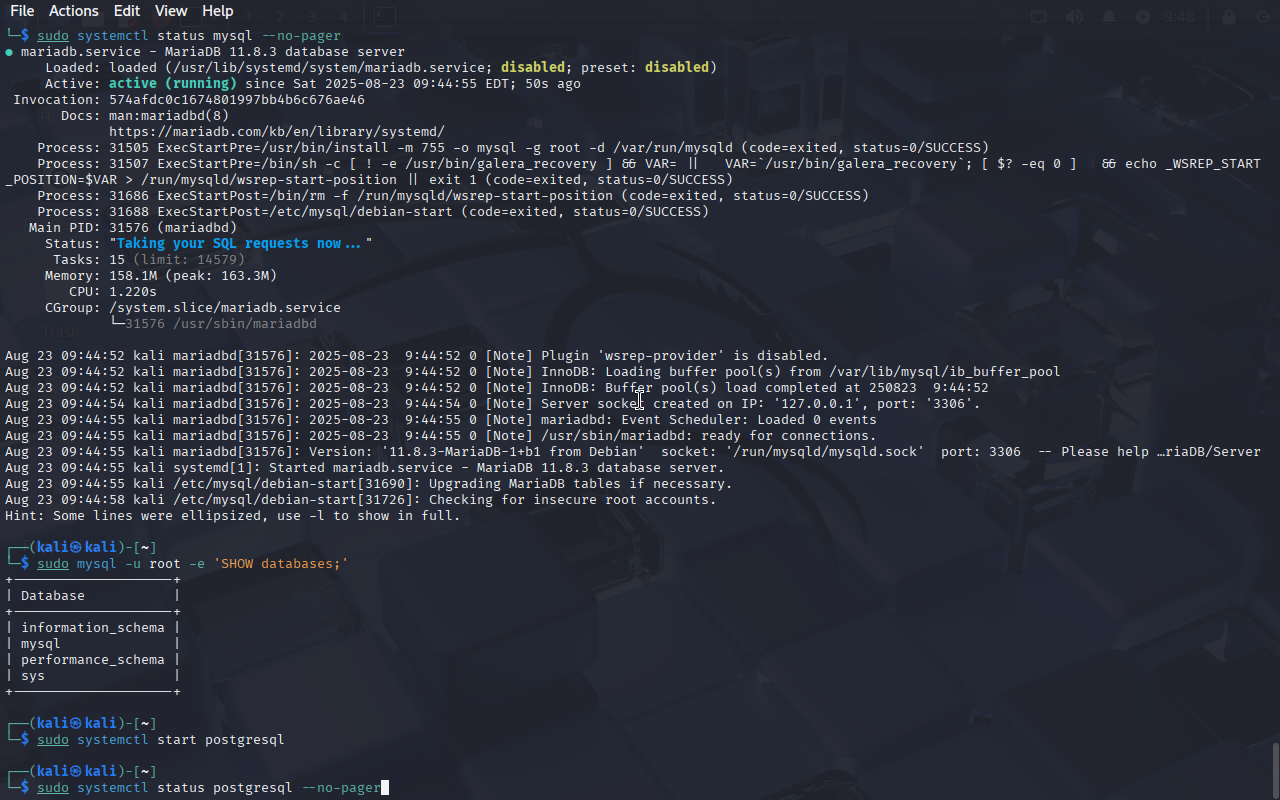1280x800 pixels.
Task: Select the 'performance_schema' database row
Action: [x=93, y=660]
